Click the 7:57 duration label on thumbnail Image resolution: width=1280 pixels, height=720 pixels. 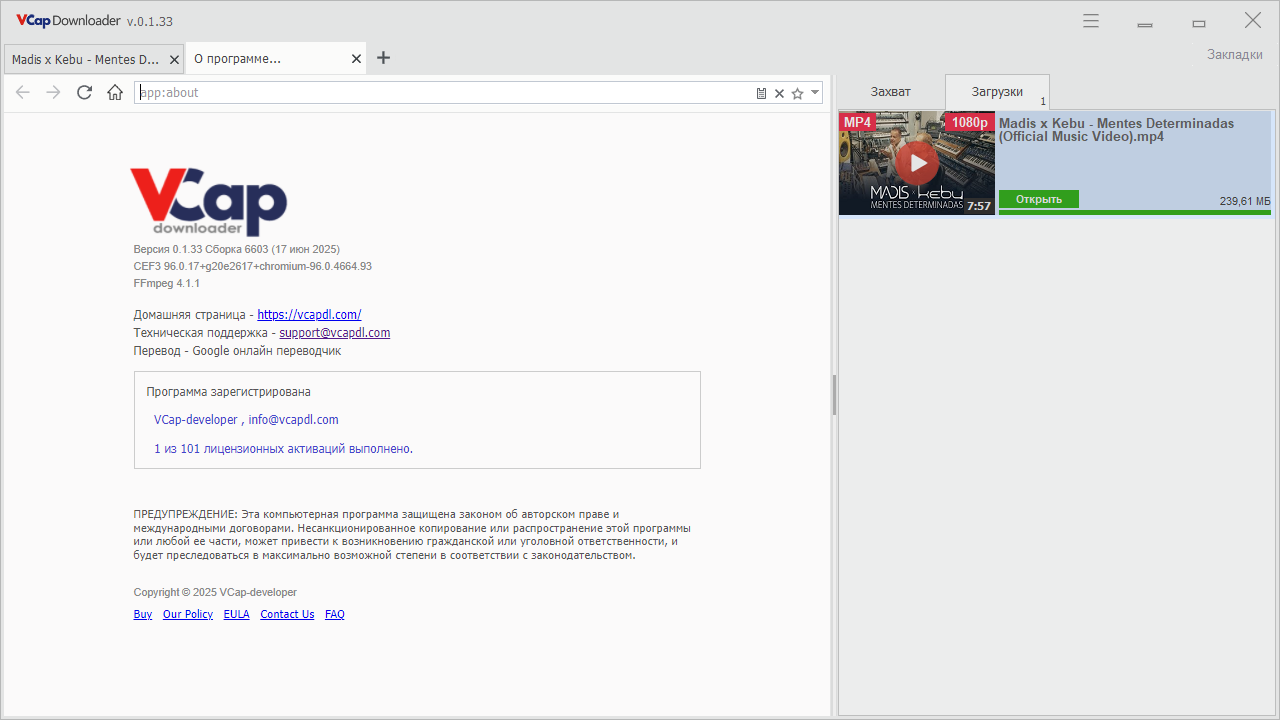979,206
